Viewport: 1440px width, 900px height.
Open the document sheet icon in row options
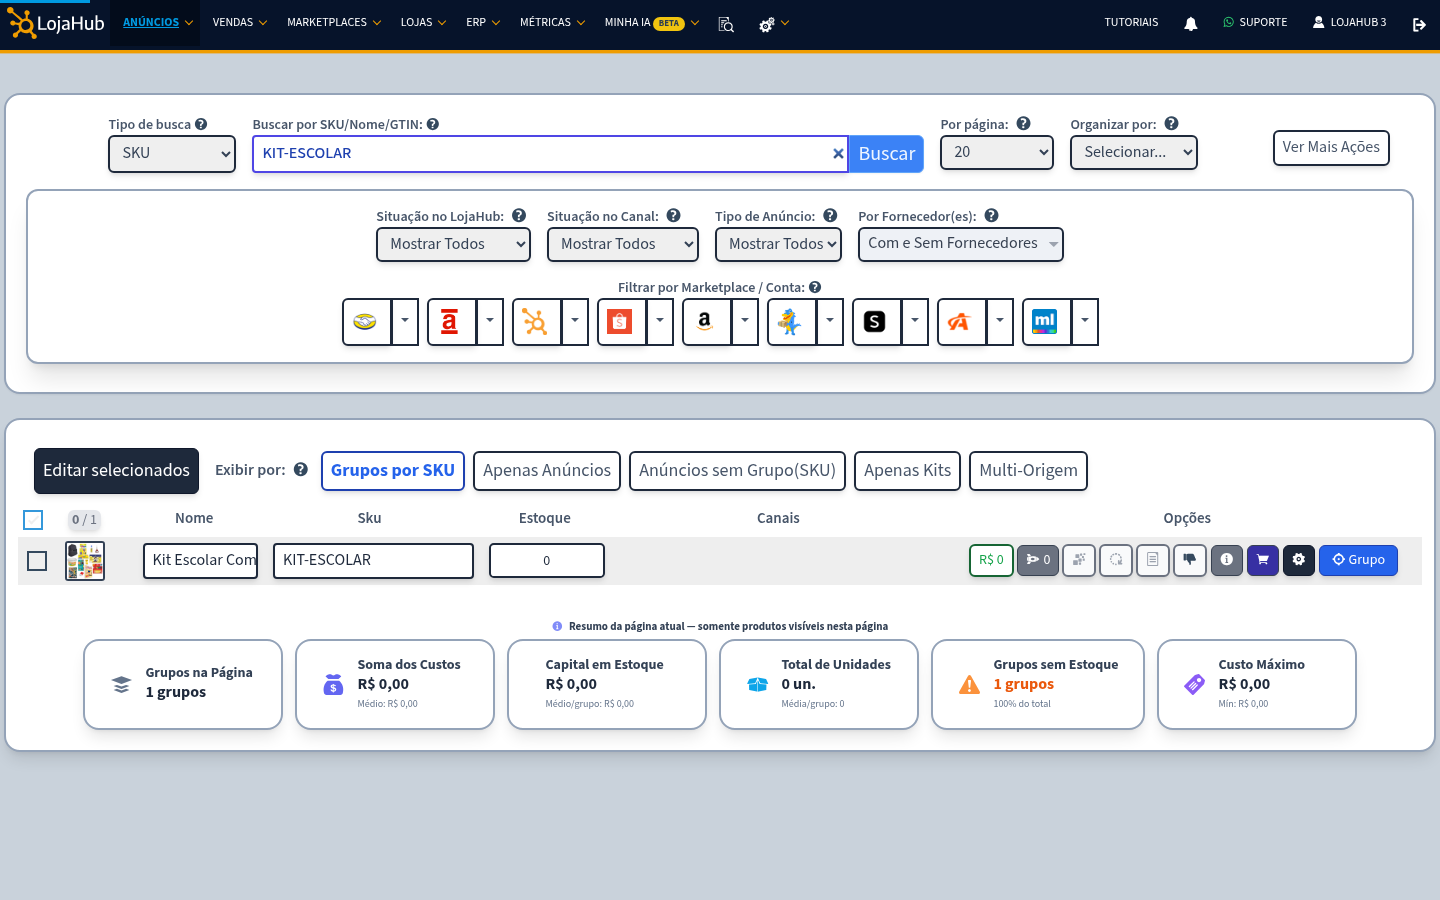pos(1153,560)
